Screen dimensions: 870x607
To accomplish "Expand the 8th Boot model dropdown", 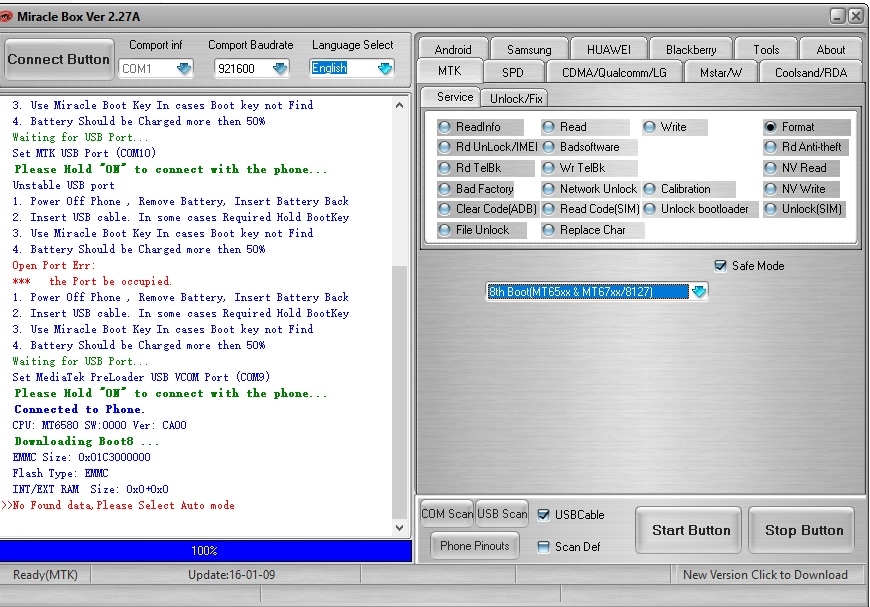I will coord(699,291).
